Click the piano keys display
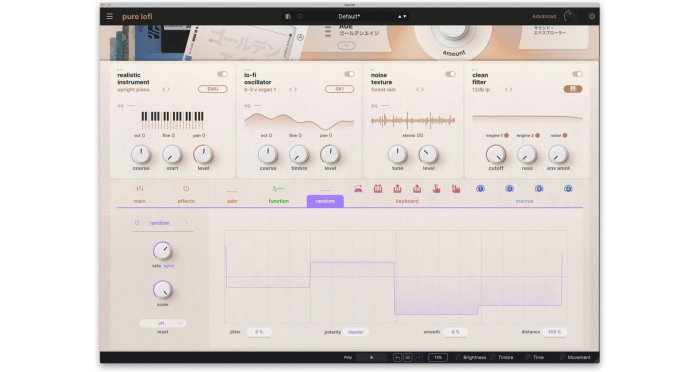700x372 pixels. point(172,120)
